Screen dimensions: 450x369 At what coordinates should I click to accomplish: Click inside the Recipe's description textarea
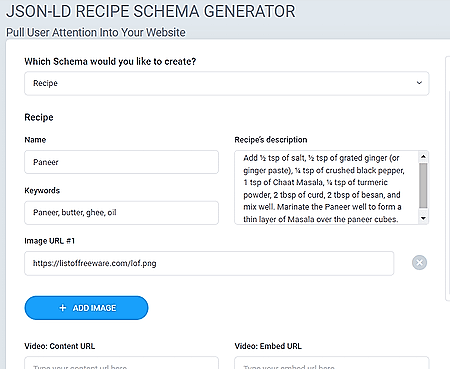click(x=327, y=188)
